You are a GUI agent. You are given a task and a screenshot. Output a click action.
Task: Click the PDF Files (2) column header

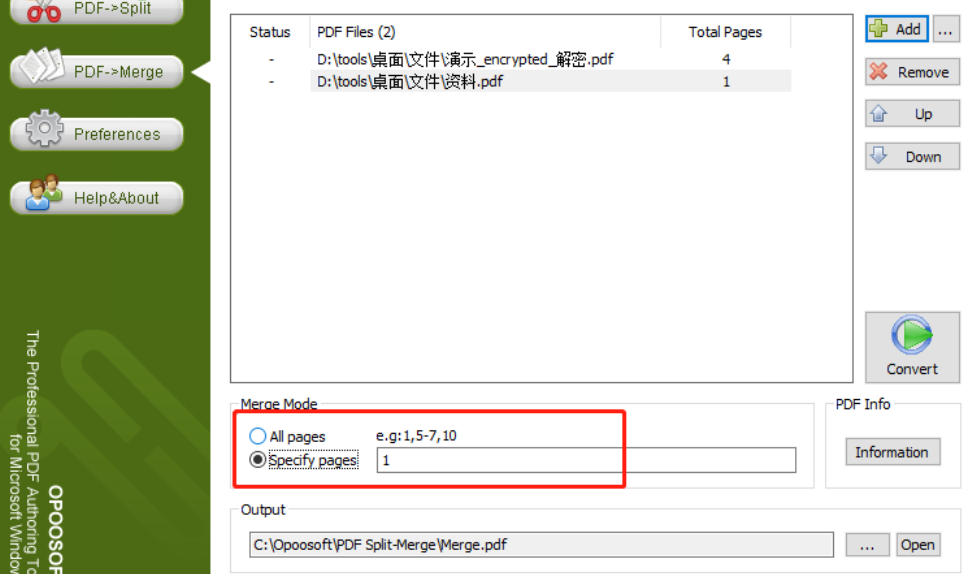[485, 32]
